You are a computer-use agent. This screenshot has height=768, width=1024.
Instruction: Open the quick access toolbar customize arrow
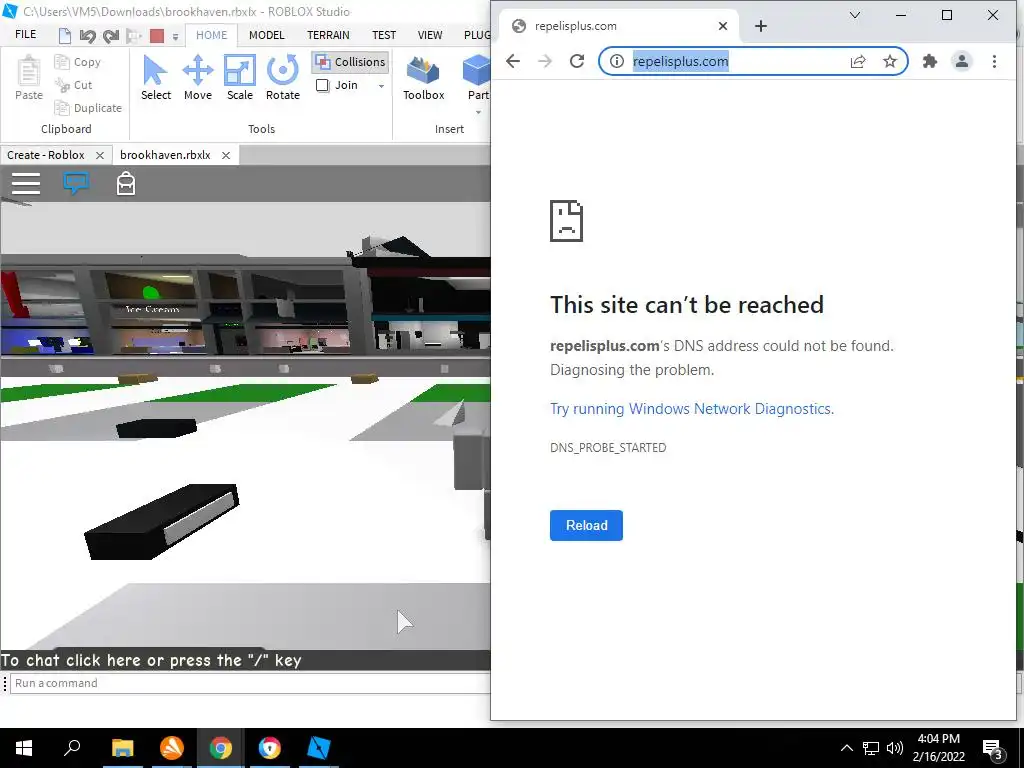pos(175,37)
